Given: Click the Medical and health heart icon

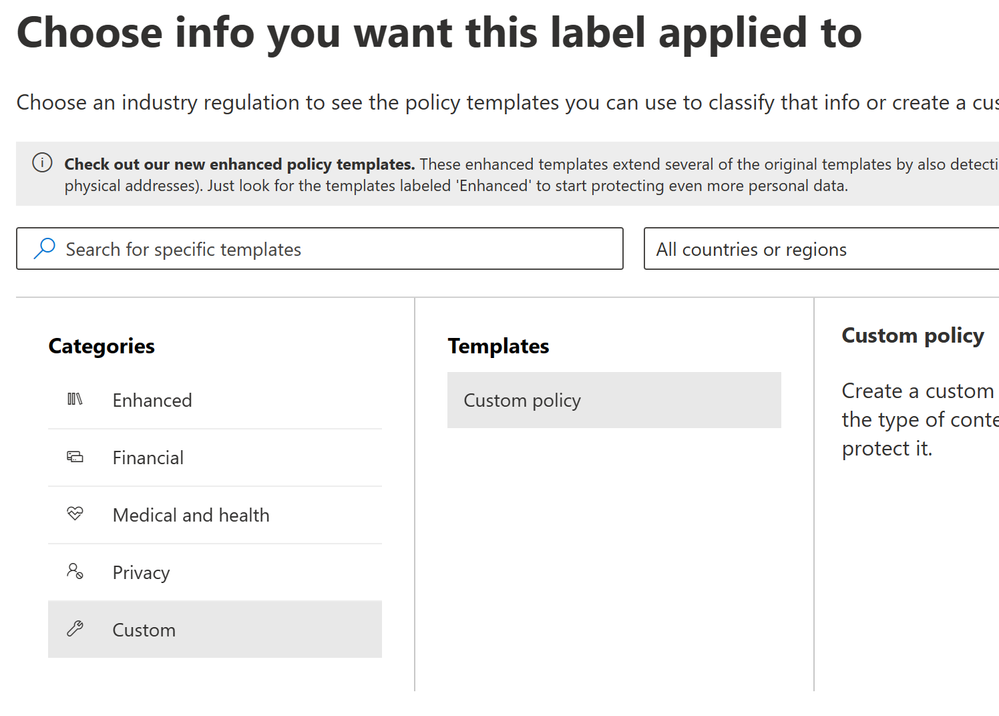Looking at the screenshot, I should [75, 513].
